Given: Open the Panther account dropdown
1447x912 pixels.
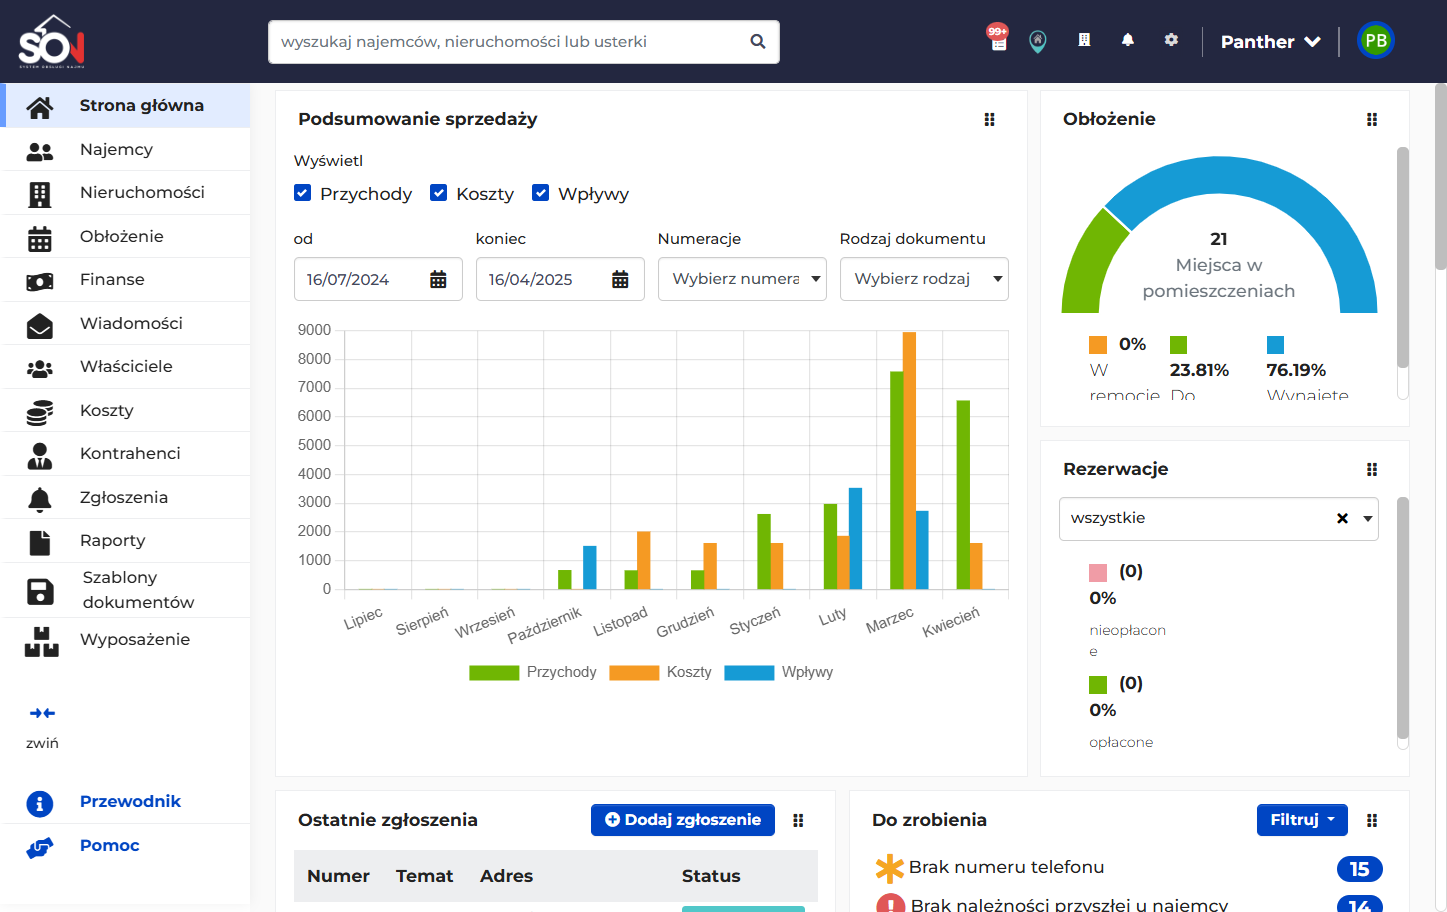Looking at the screenshot, I should tap(1271, 42).
